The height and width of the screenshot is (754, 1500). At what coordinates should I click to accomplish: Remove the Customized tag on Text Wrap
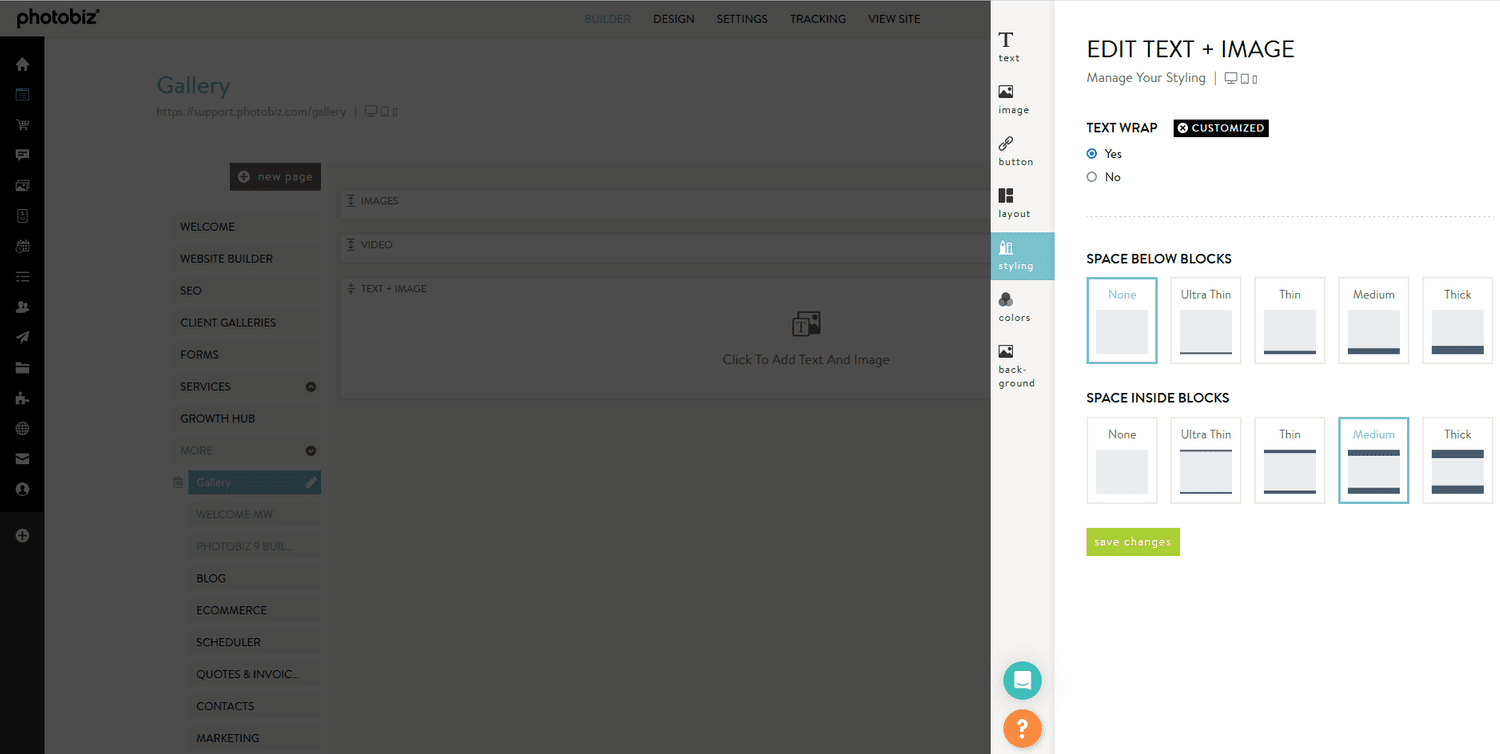click(x=1183, y=128)
